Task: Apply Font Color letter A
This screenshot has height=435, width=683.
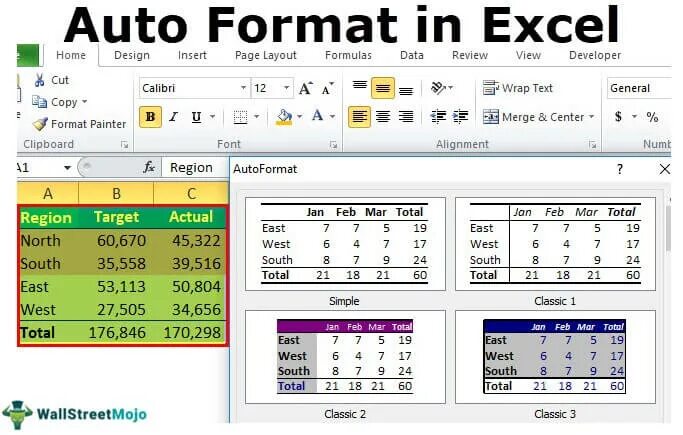Action: coord(318,116)
